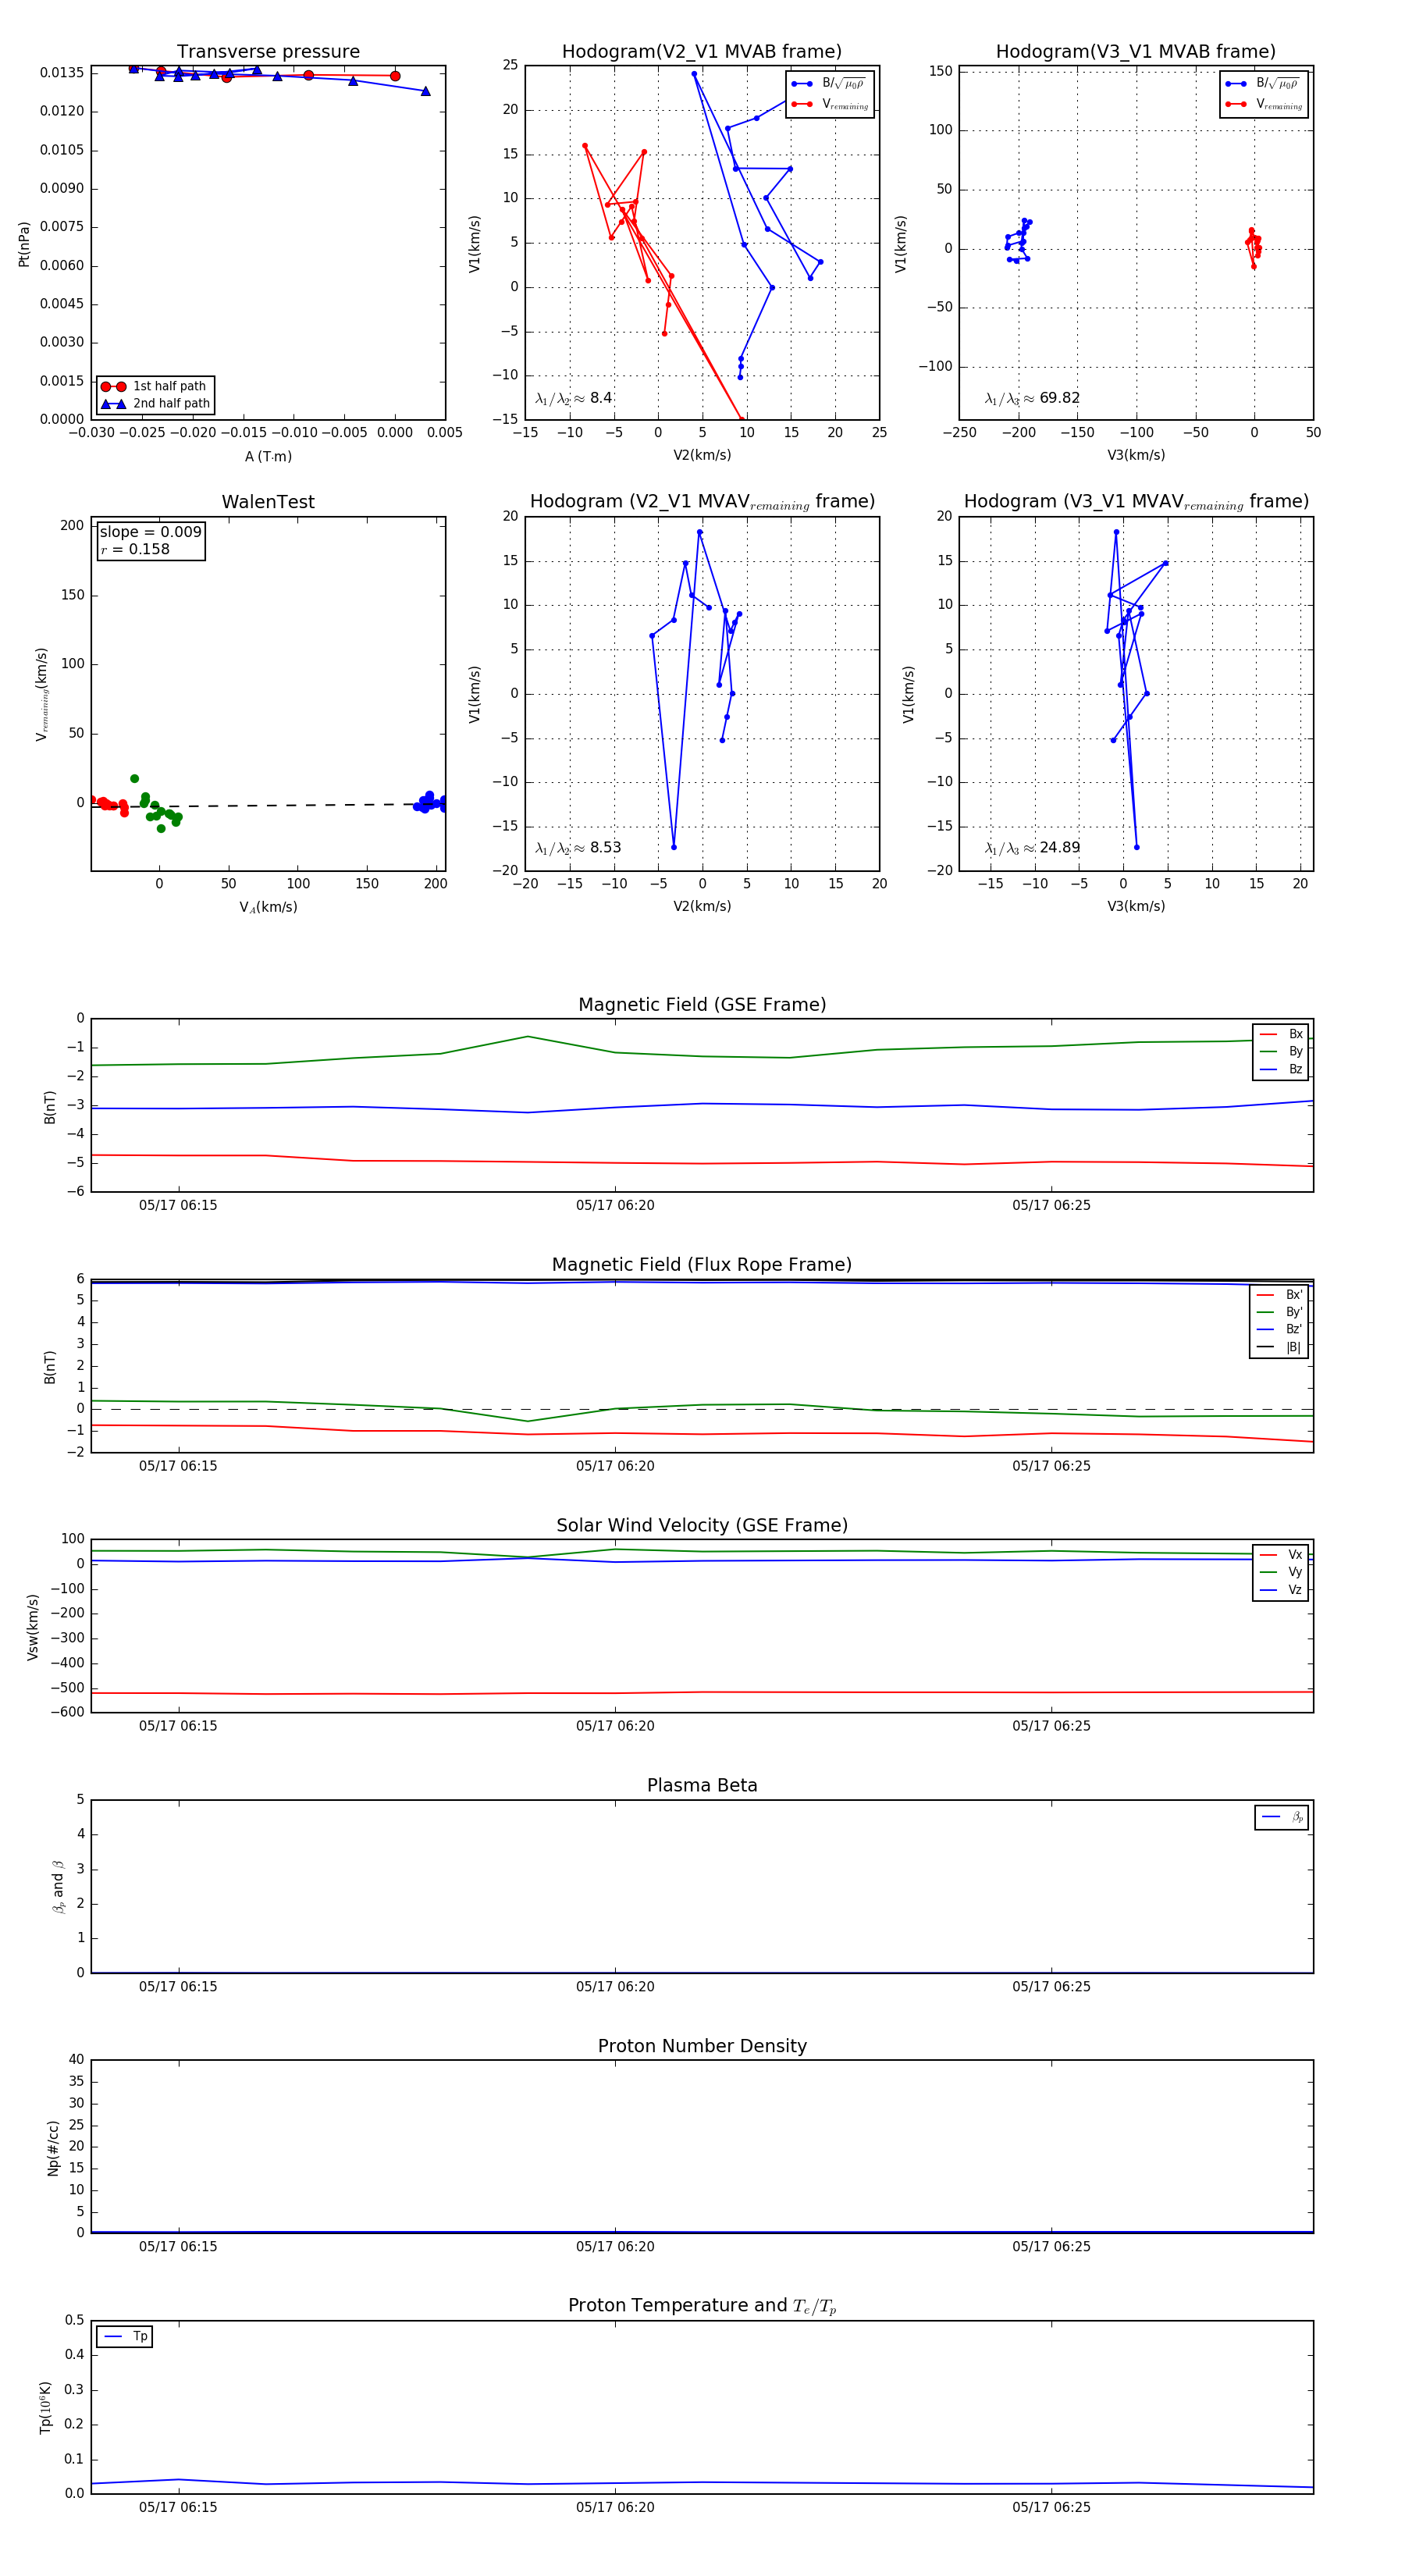Viewport: 1405px width, 2576px height.
Task: Select the '1st half path' legend entry
Action: (x=154, y=386)
